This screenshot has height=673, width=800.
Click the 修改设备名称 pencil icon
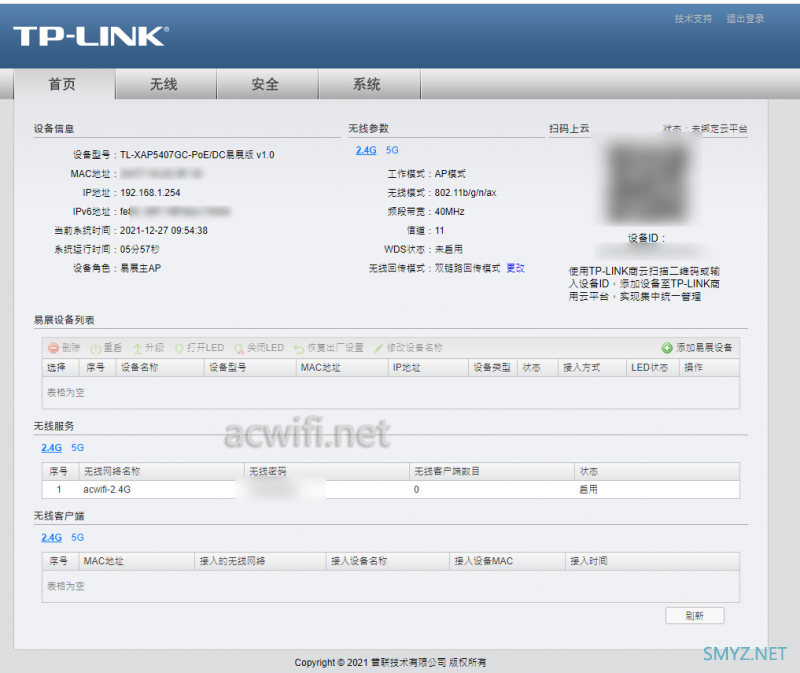tap(378, 348)
